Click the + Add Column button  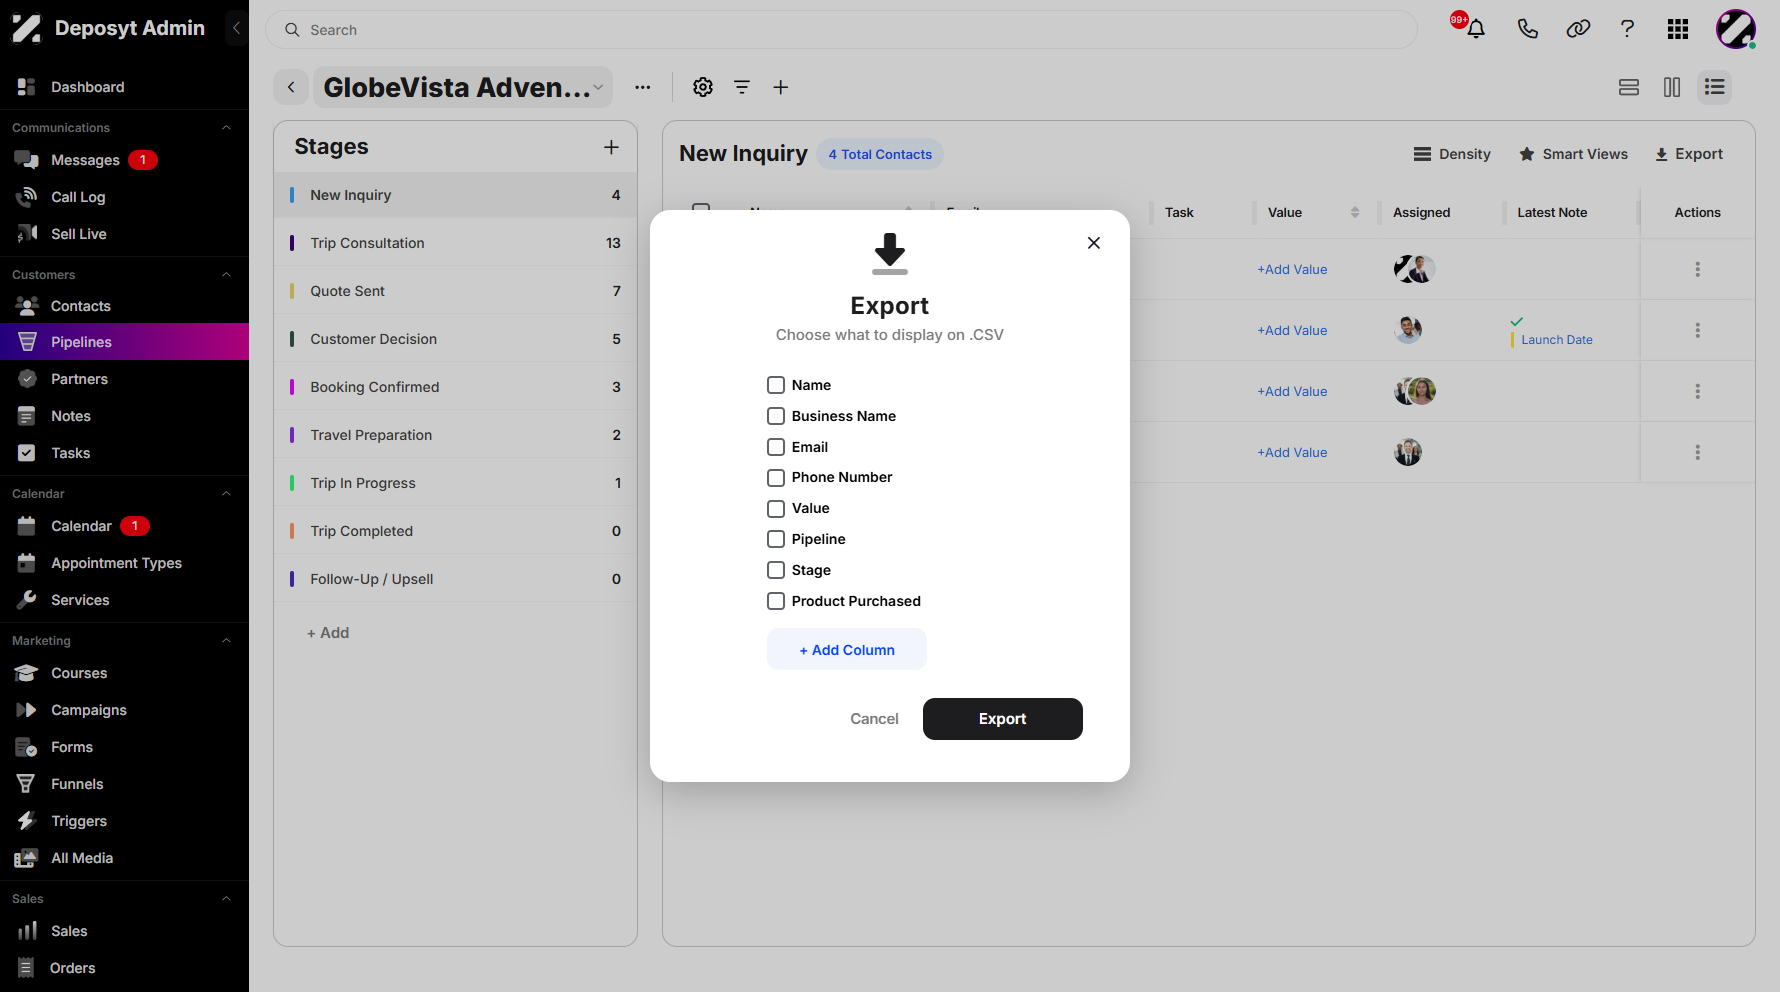(847, 650)
